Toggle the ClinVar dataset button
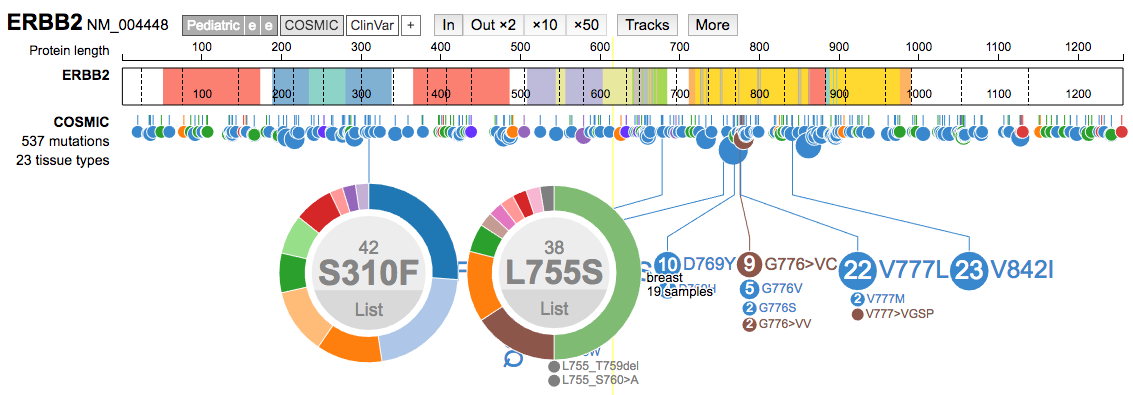Screen dimensions: 1133x395 pos(371,25)
